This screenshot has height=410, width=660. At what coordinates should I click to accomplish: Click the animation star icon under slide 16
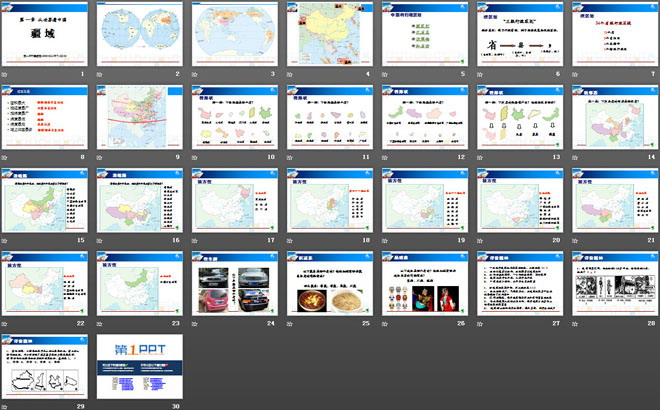[100, 241]
